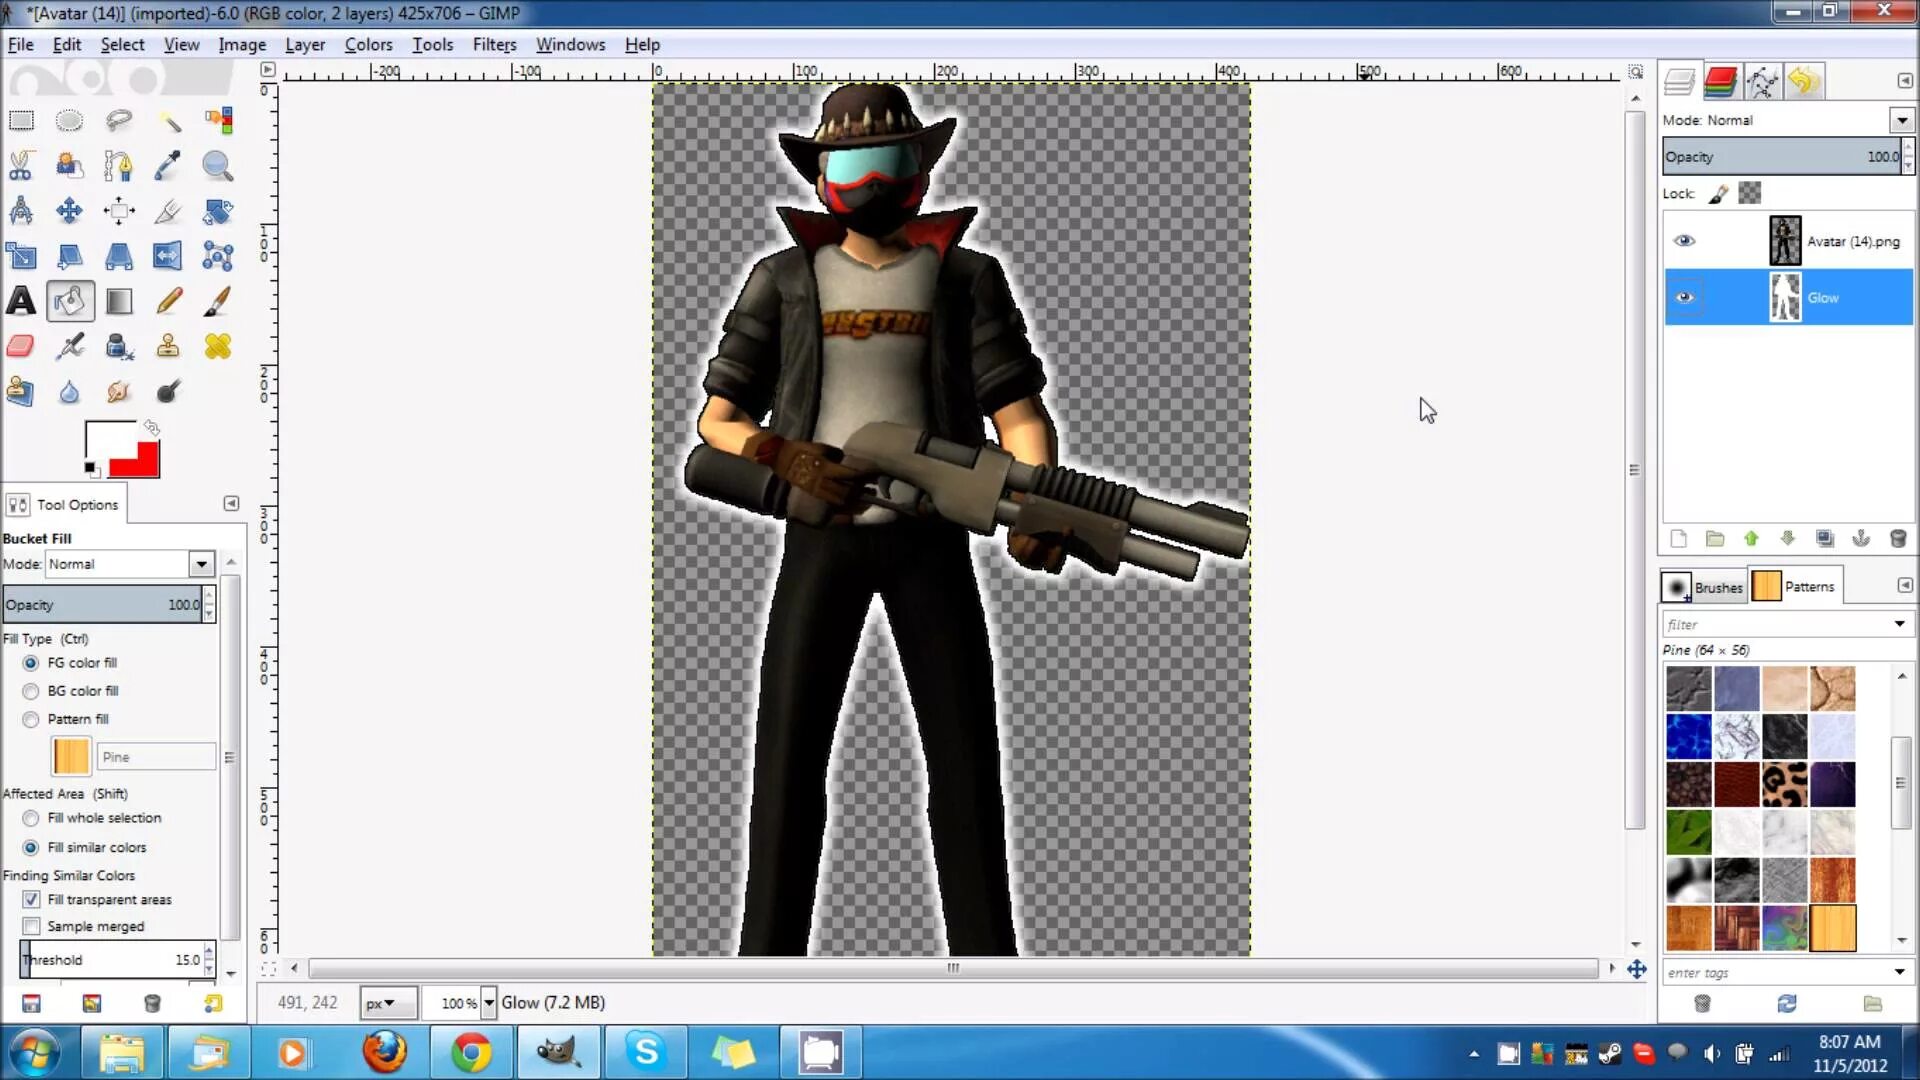Open the px units dropdown
This screenshot has width=1920, height=1080.
tap(379, 1003)
